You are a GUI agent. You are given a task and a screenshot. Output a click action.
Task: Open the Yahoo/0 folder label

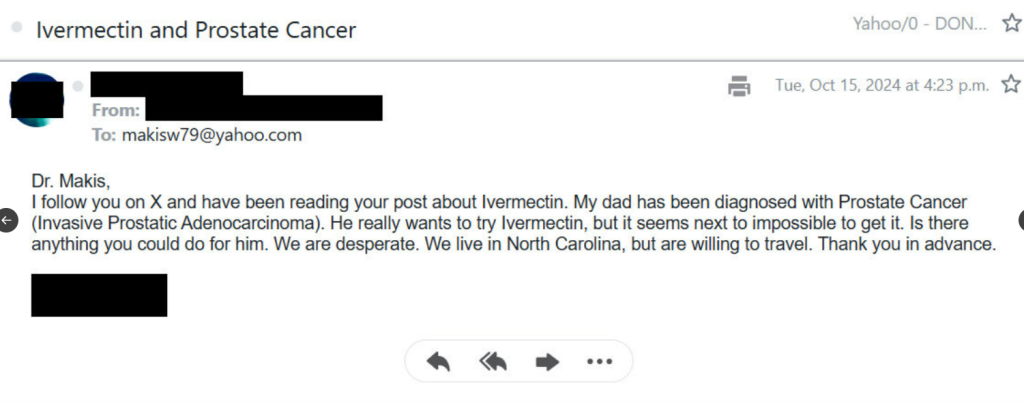tap(919, 23)
